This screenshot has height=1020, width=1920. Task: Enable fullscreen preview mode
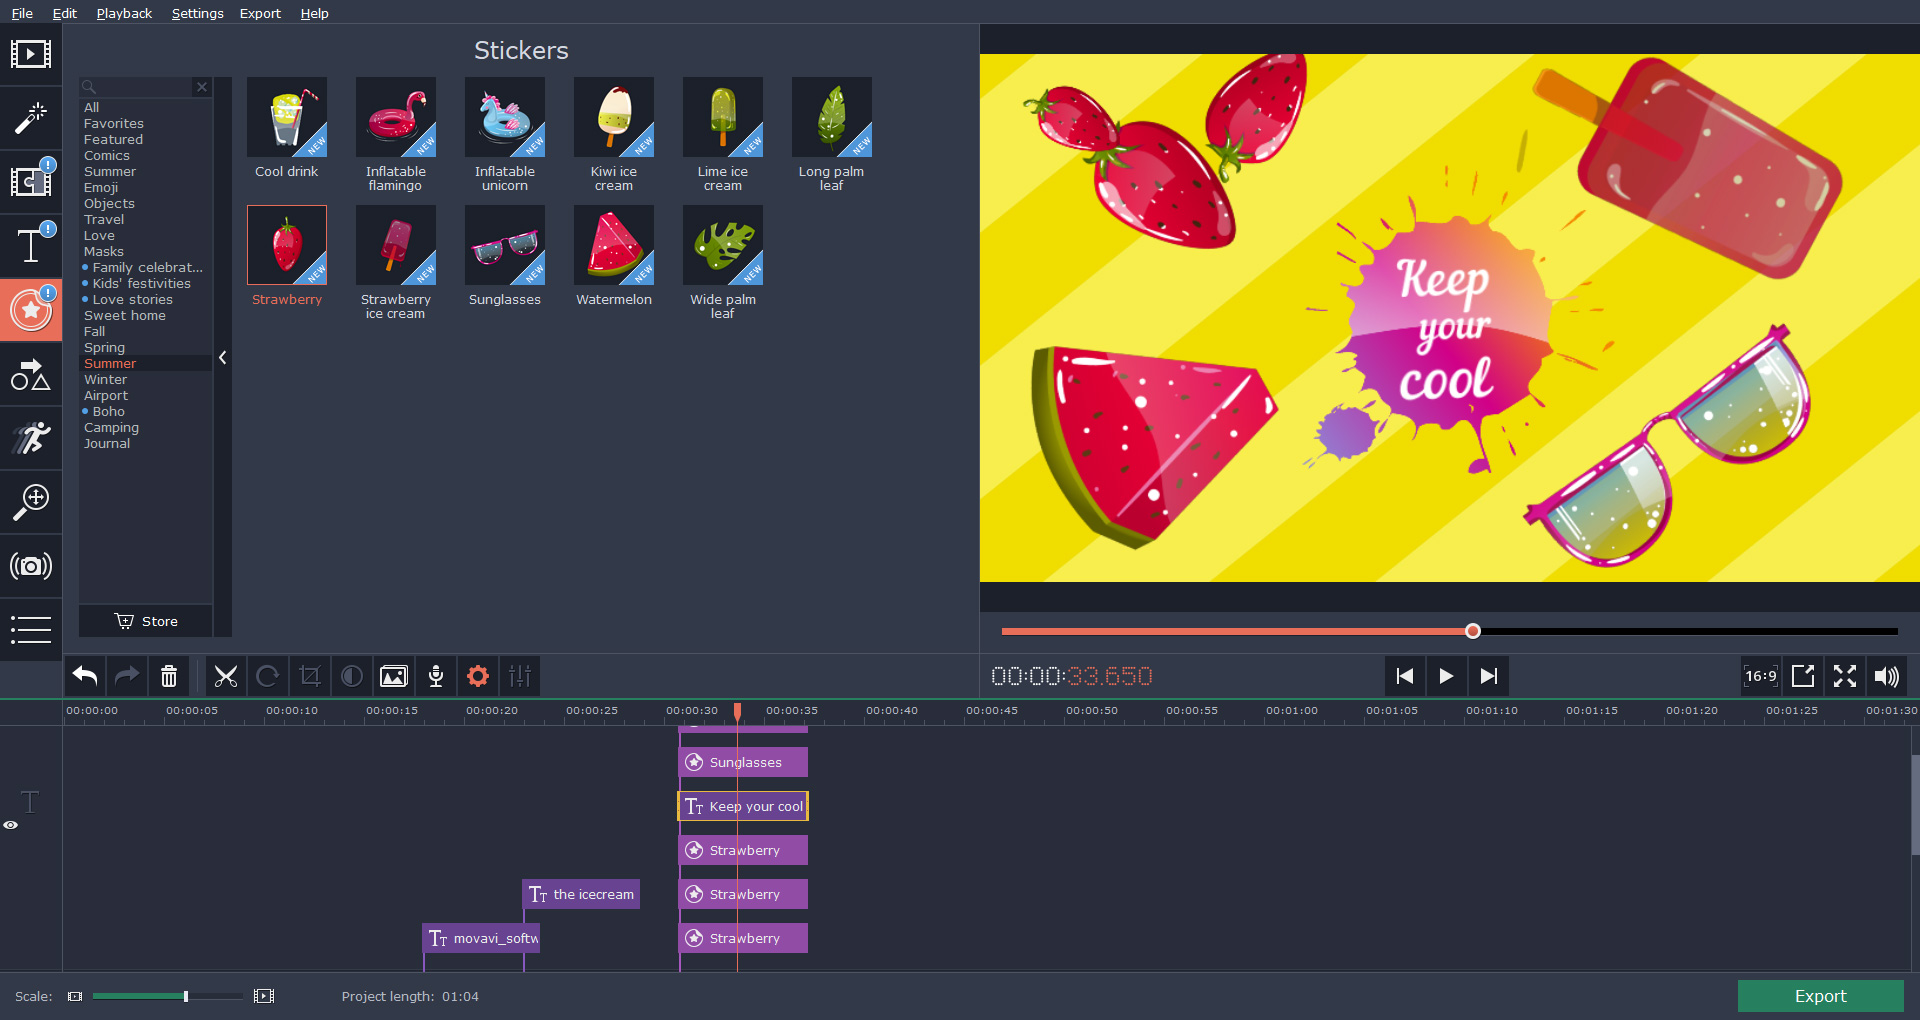(x=1845, y=676)
